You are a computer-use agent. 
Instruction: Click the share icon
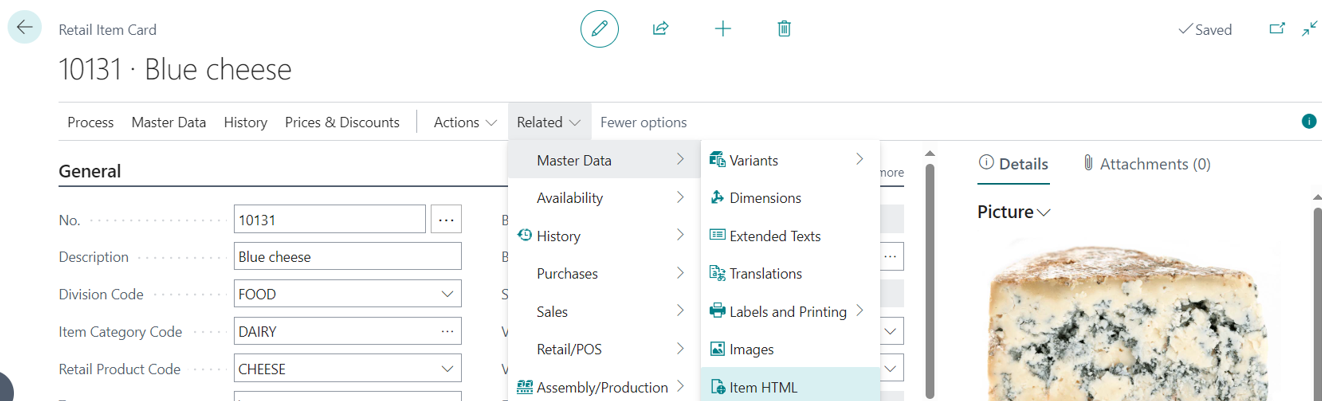pos(660,29)
